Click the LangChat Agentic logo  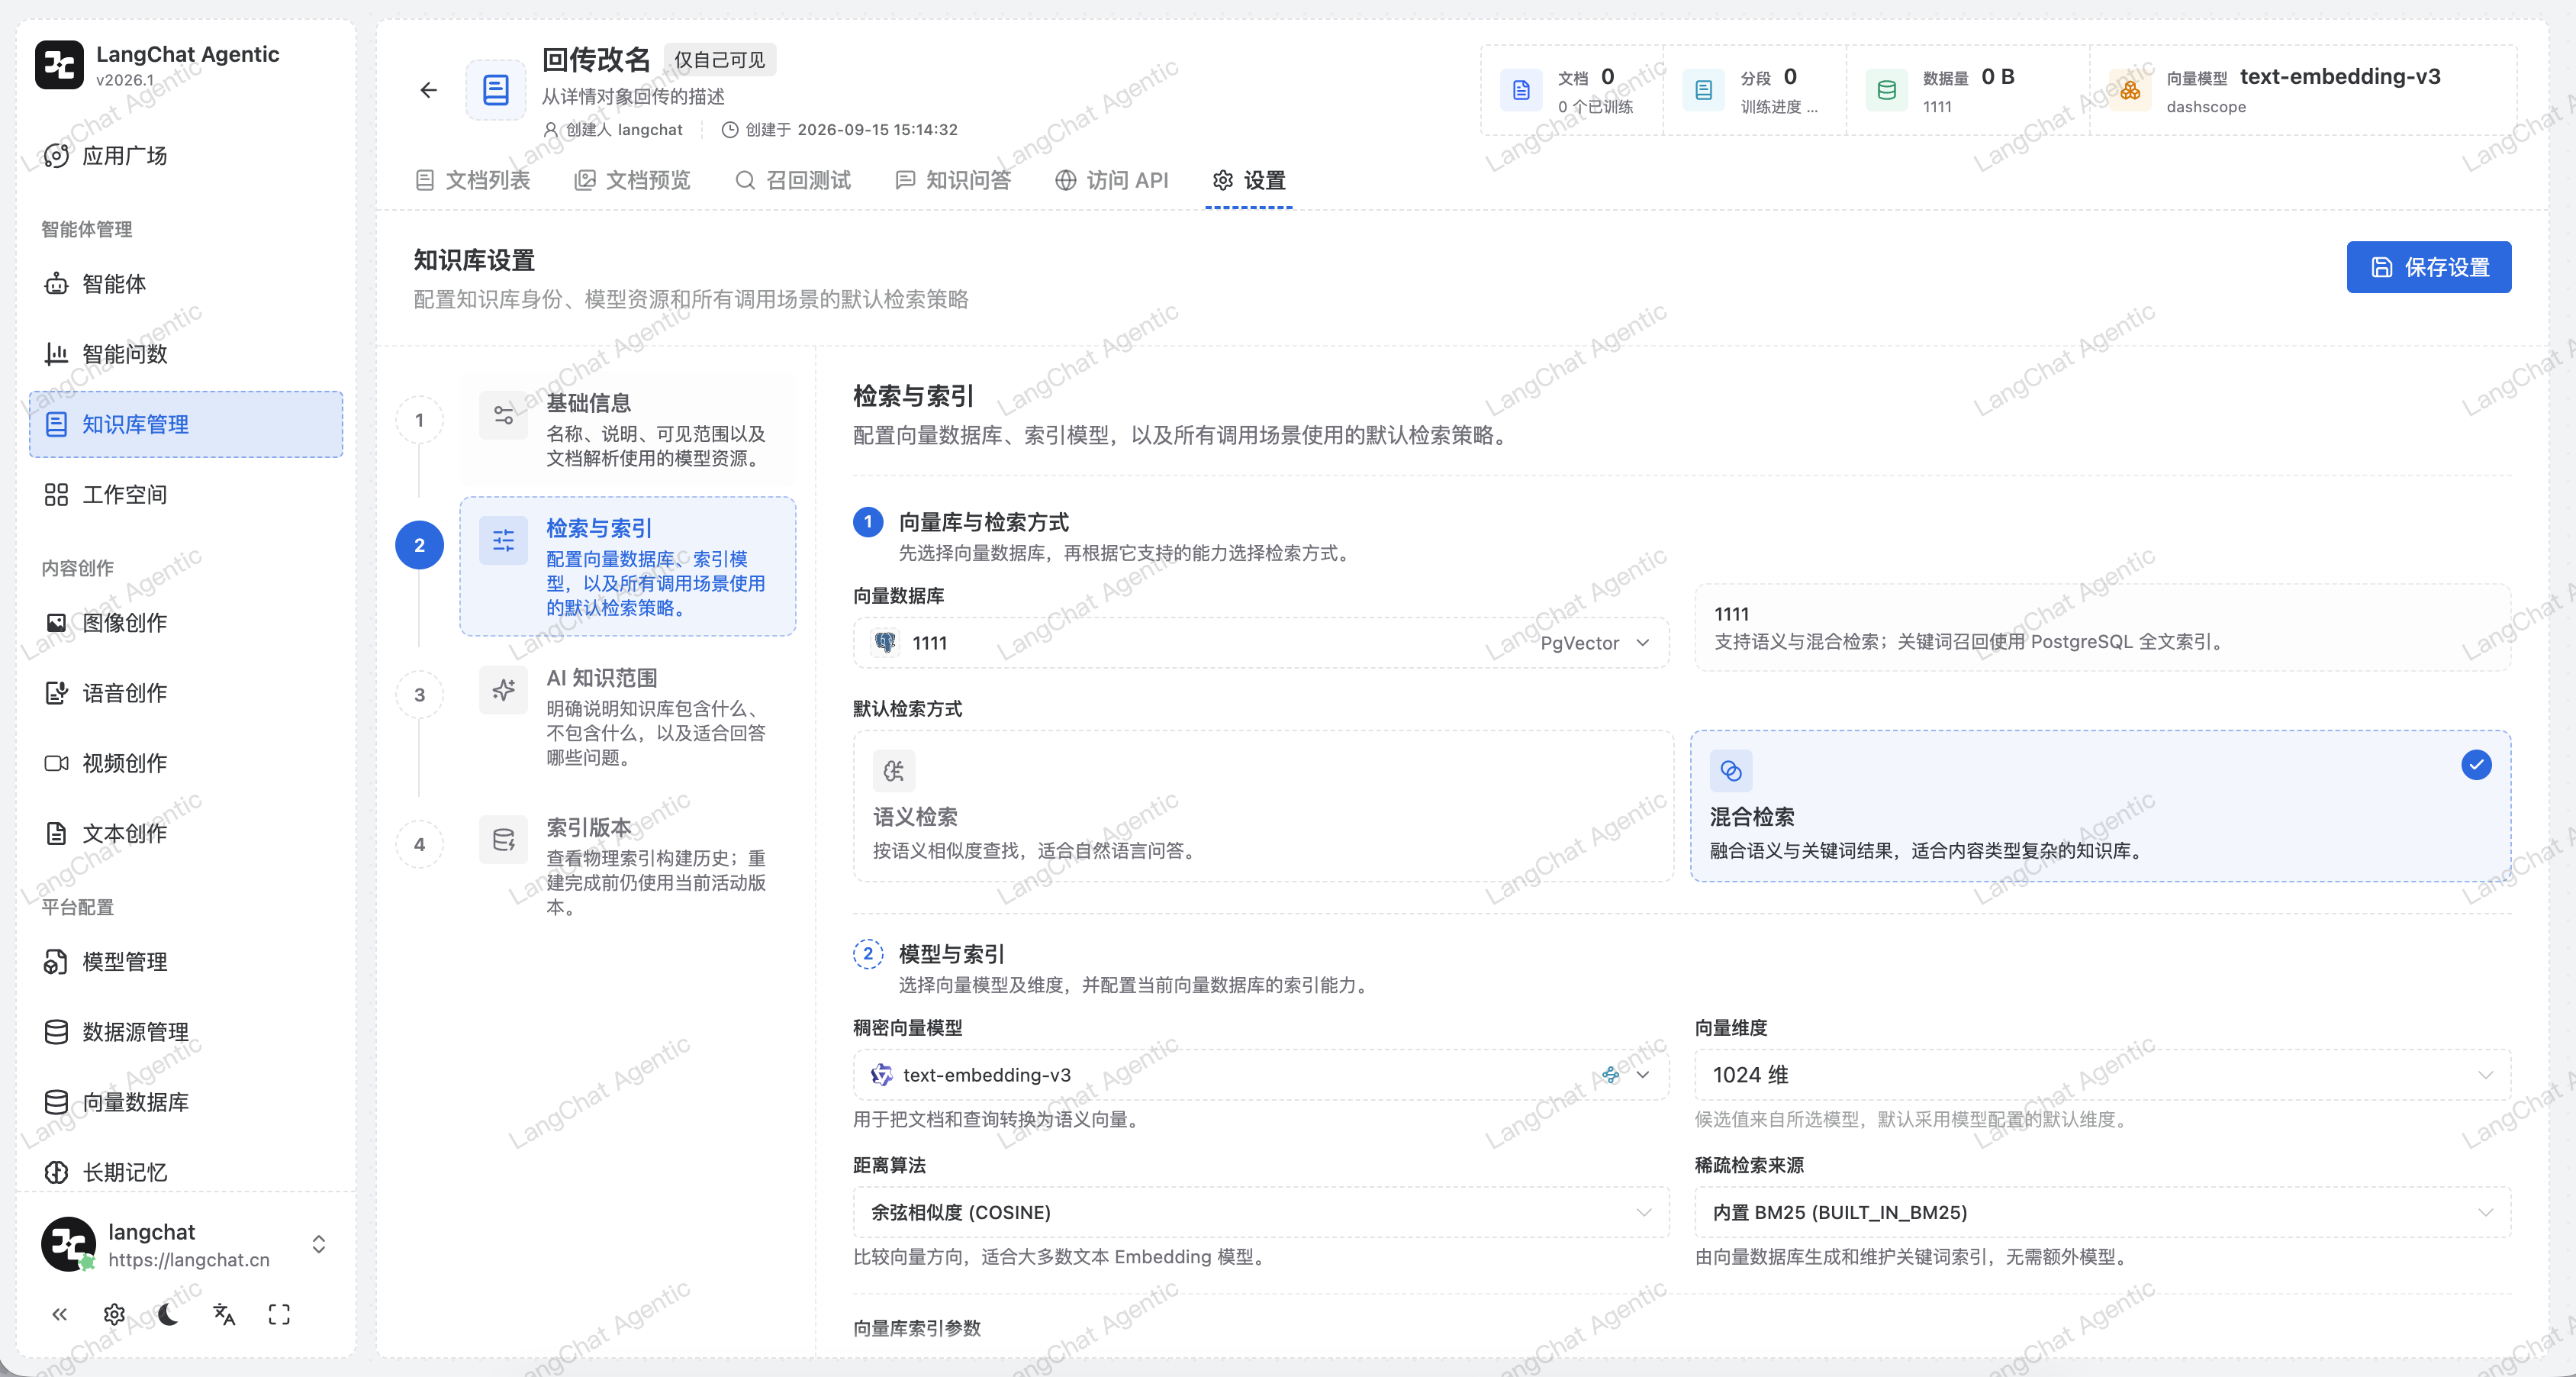tap(59, 65)
